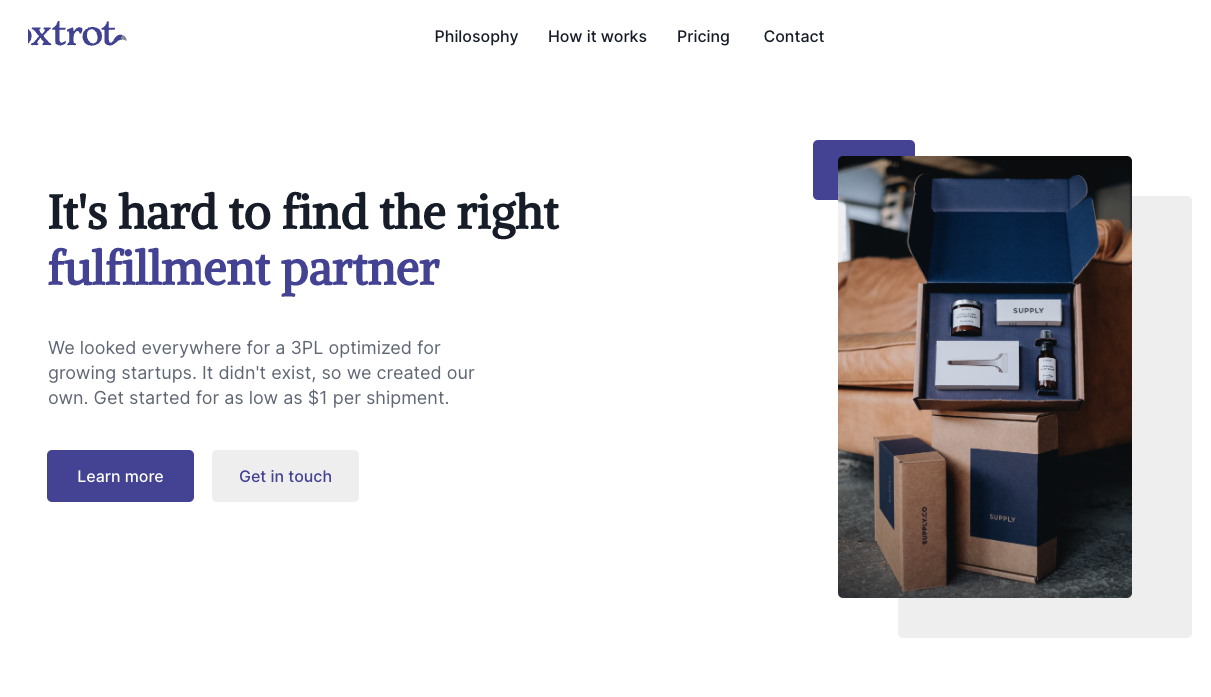This screenshot has width=1211, height=697.
Task: Open the Pricing page link
Action: pos(703,37)
